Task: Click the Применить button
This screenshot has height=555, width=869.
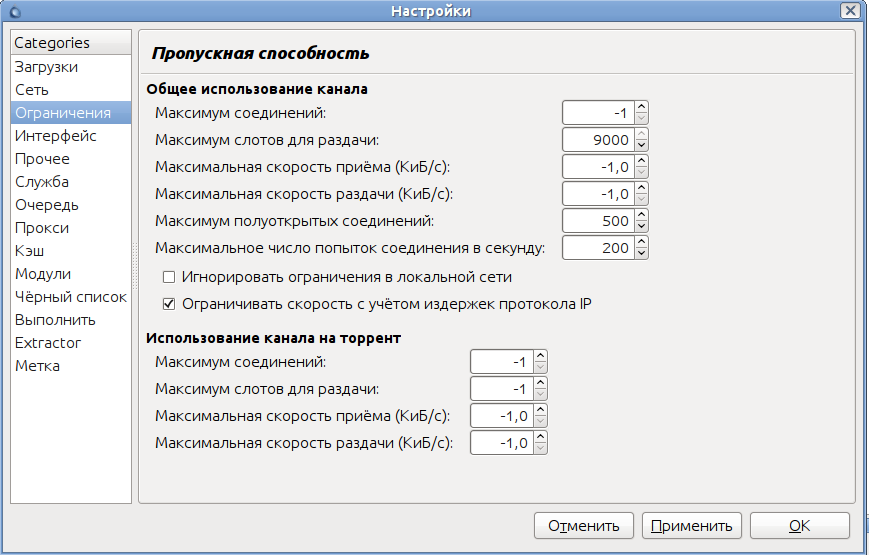Action: click(692, 526)
